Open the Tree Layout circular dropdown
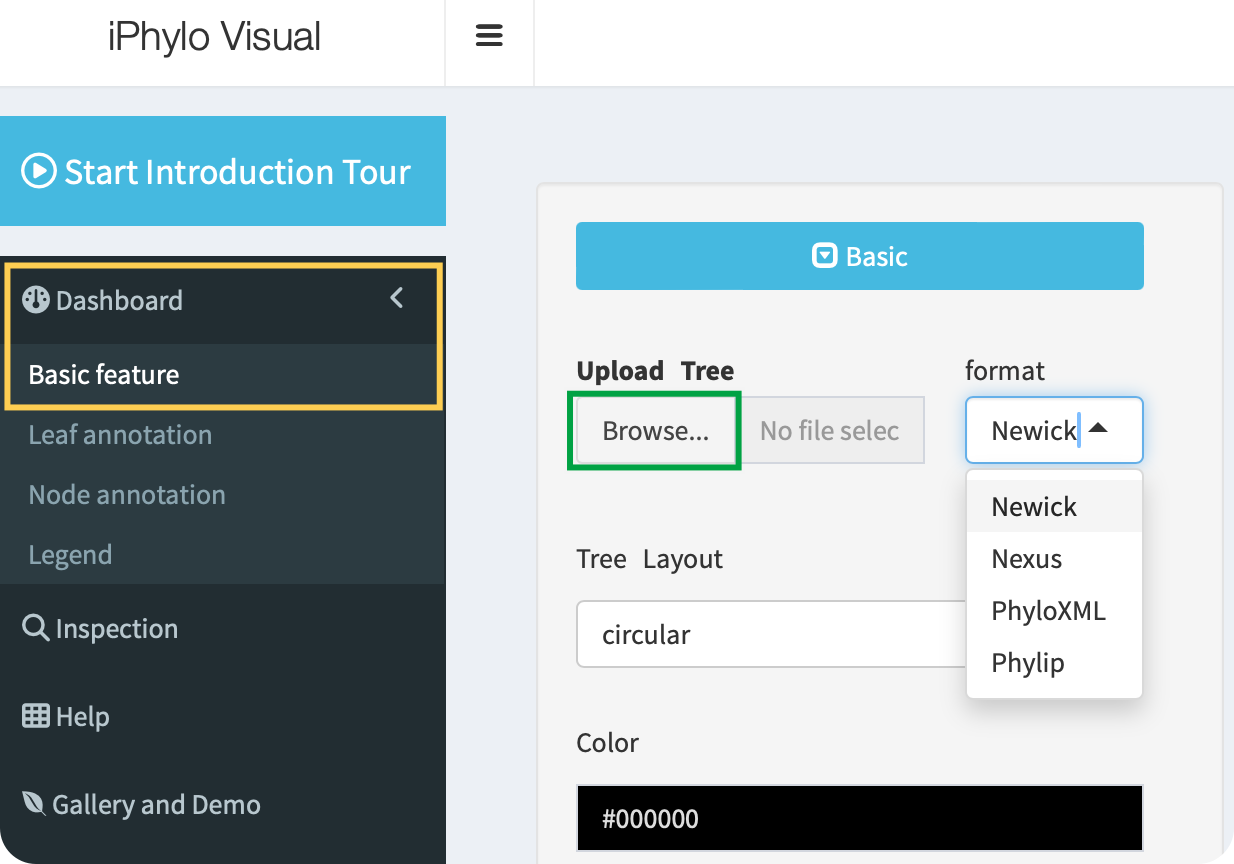 point(770,634)
